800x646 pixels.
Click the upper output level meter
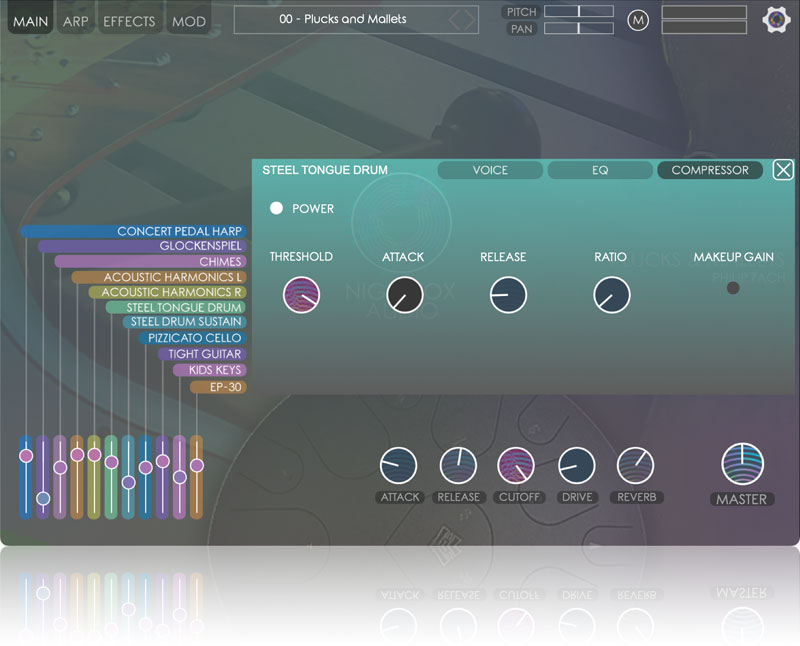[704, 12]
